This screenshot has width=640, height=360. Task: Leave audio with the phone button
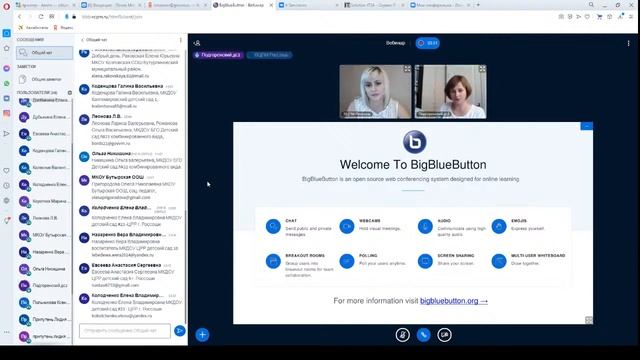423,335
